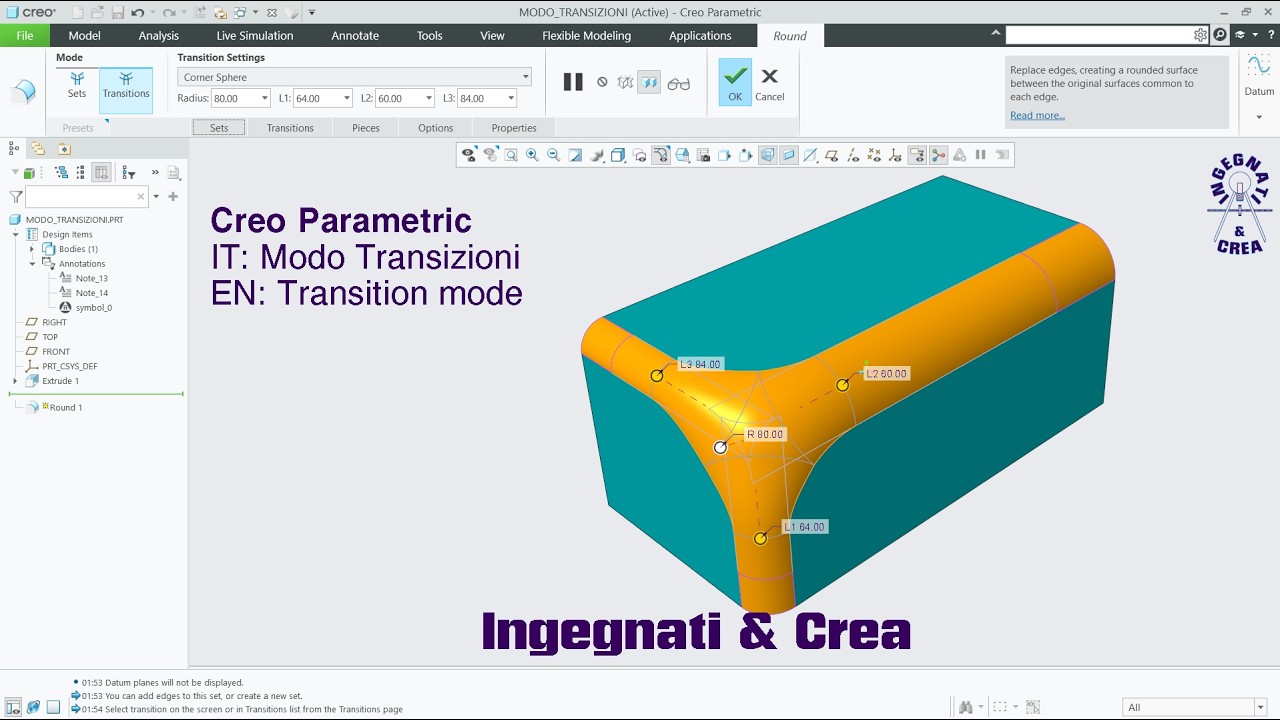
Task: Pause the Round feature tool
Action: pos(573,82)
